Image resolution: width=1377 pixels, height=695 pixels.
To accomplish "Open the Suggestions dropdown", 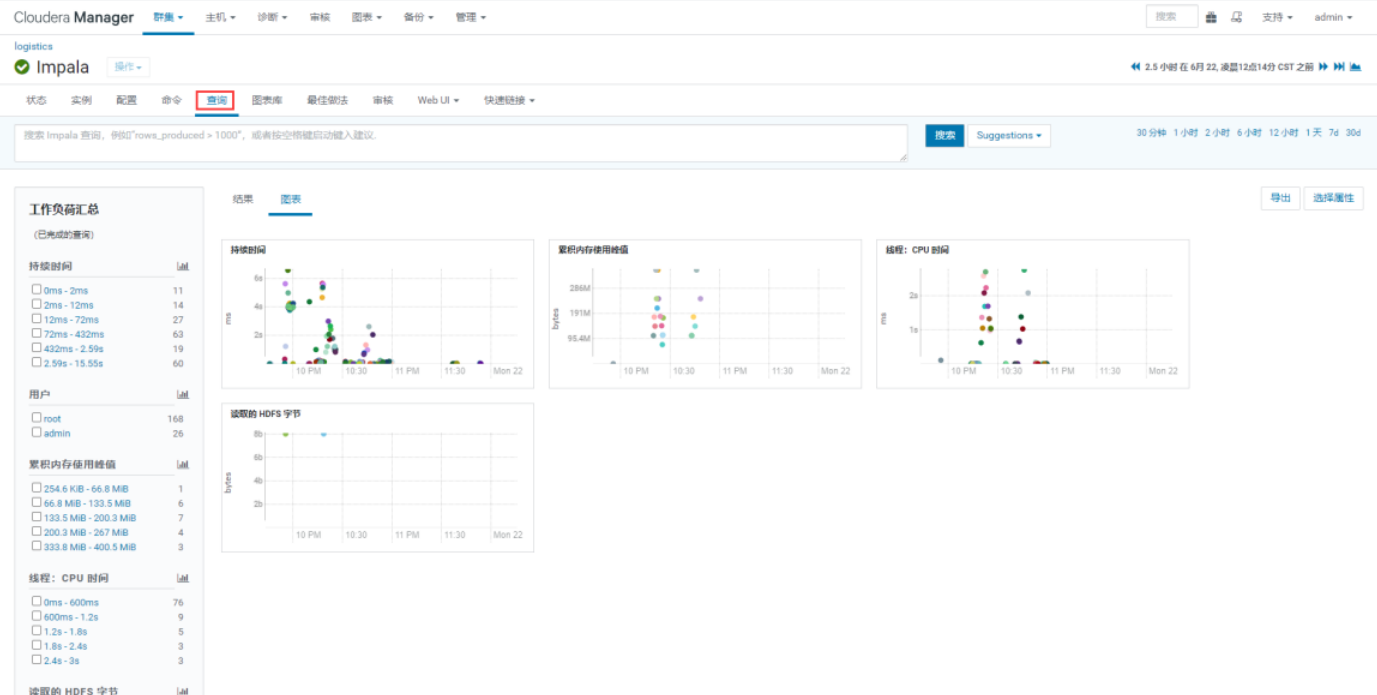I will point(1009,136).
